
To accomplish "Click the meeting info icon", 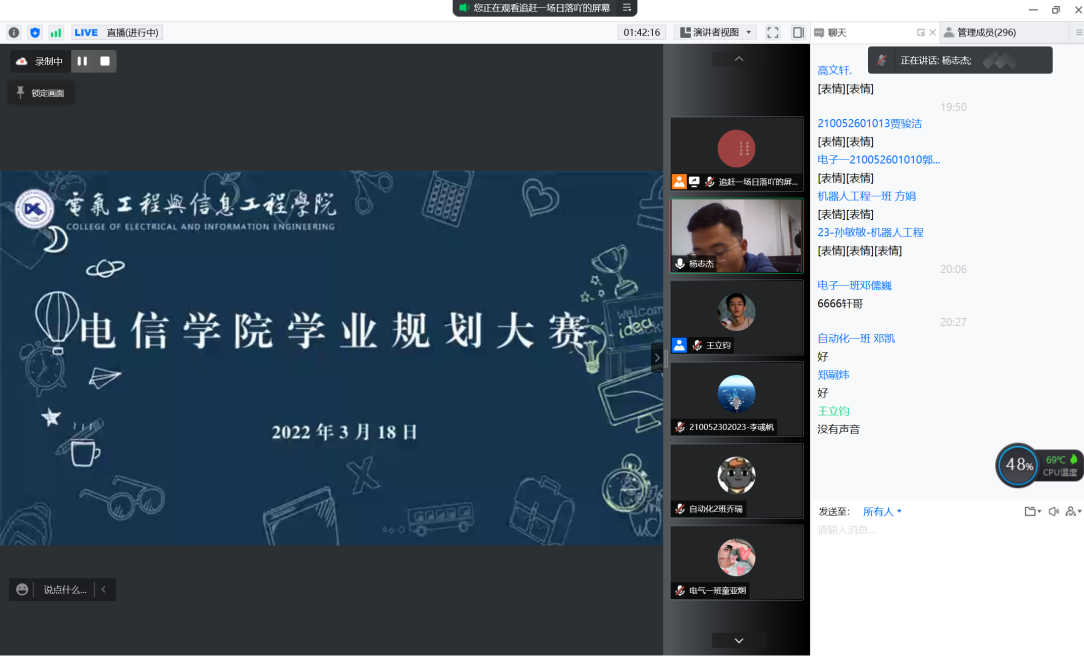I will (x=14, y=33).
